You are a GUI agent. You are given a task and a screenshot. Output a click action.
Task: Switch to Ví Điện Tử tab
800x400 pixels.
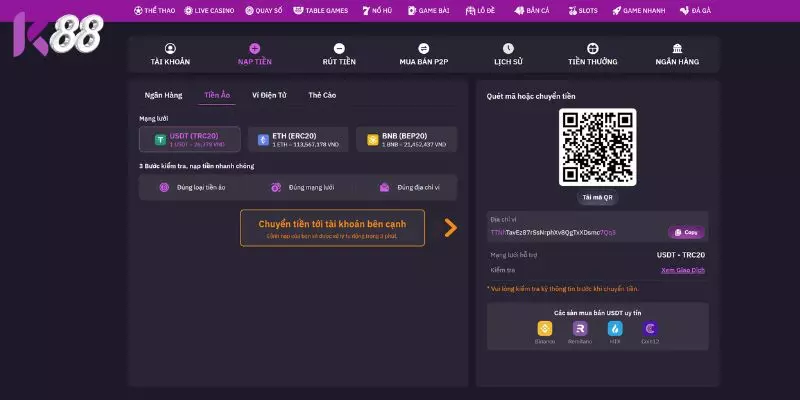click(269, 95)
